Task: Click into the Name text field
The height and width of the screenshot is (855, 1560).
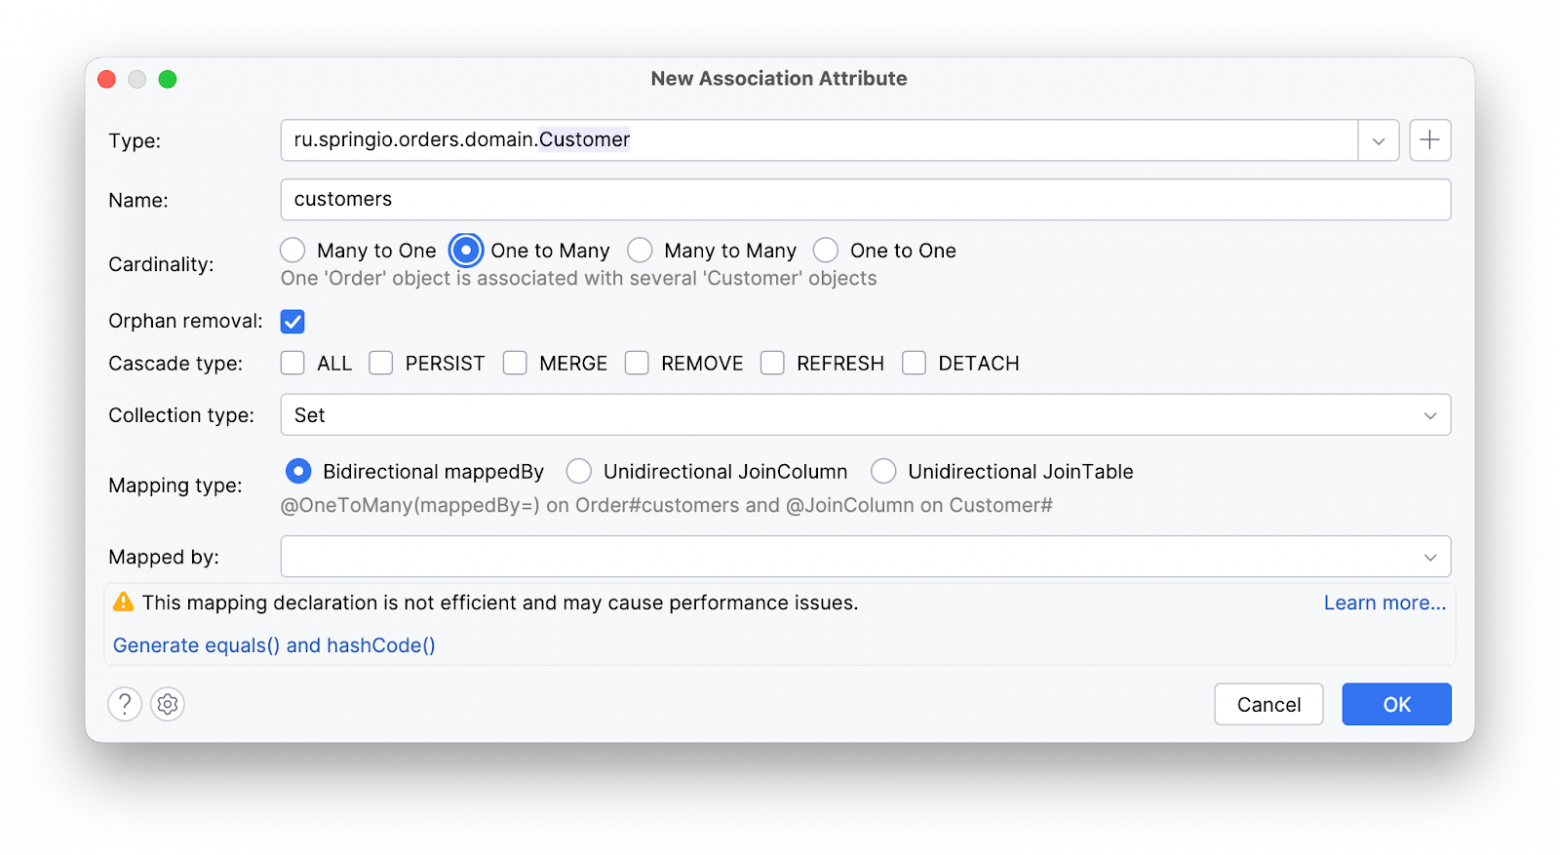Action: (x=865, y=199)
